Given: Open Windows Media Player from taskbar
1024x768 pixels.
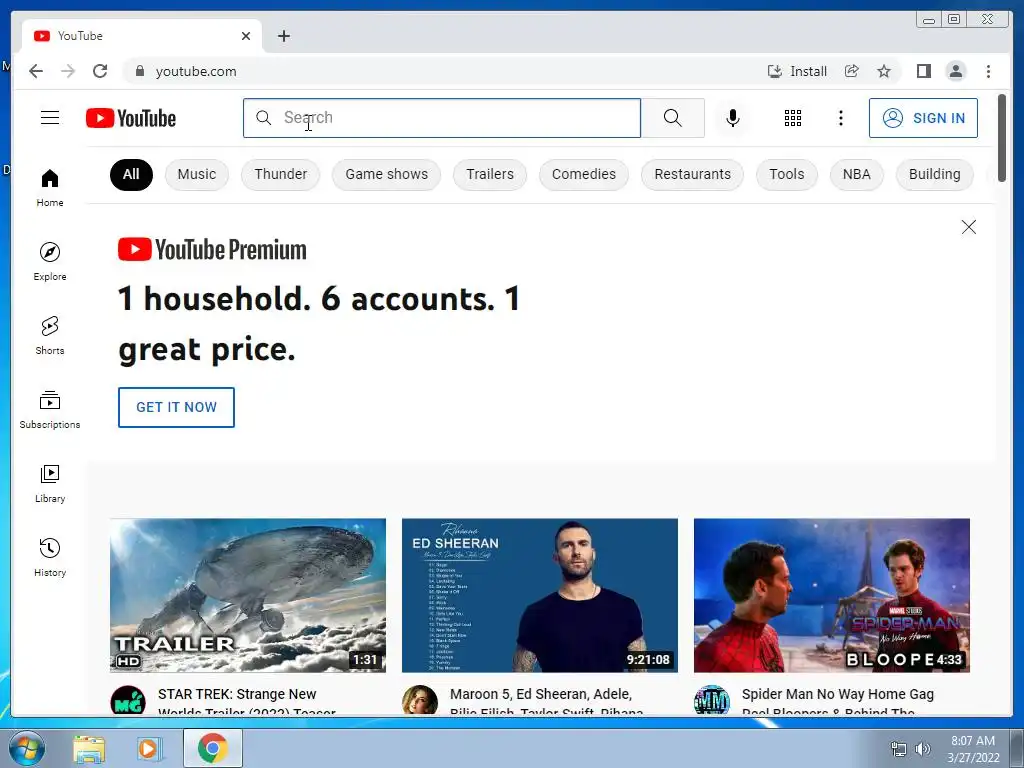Looking at the screenshot, I should coord(148,748).
